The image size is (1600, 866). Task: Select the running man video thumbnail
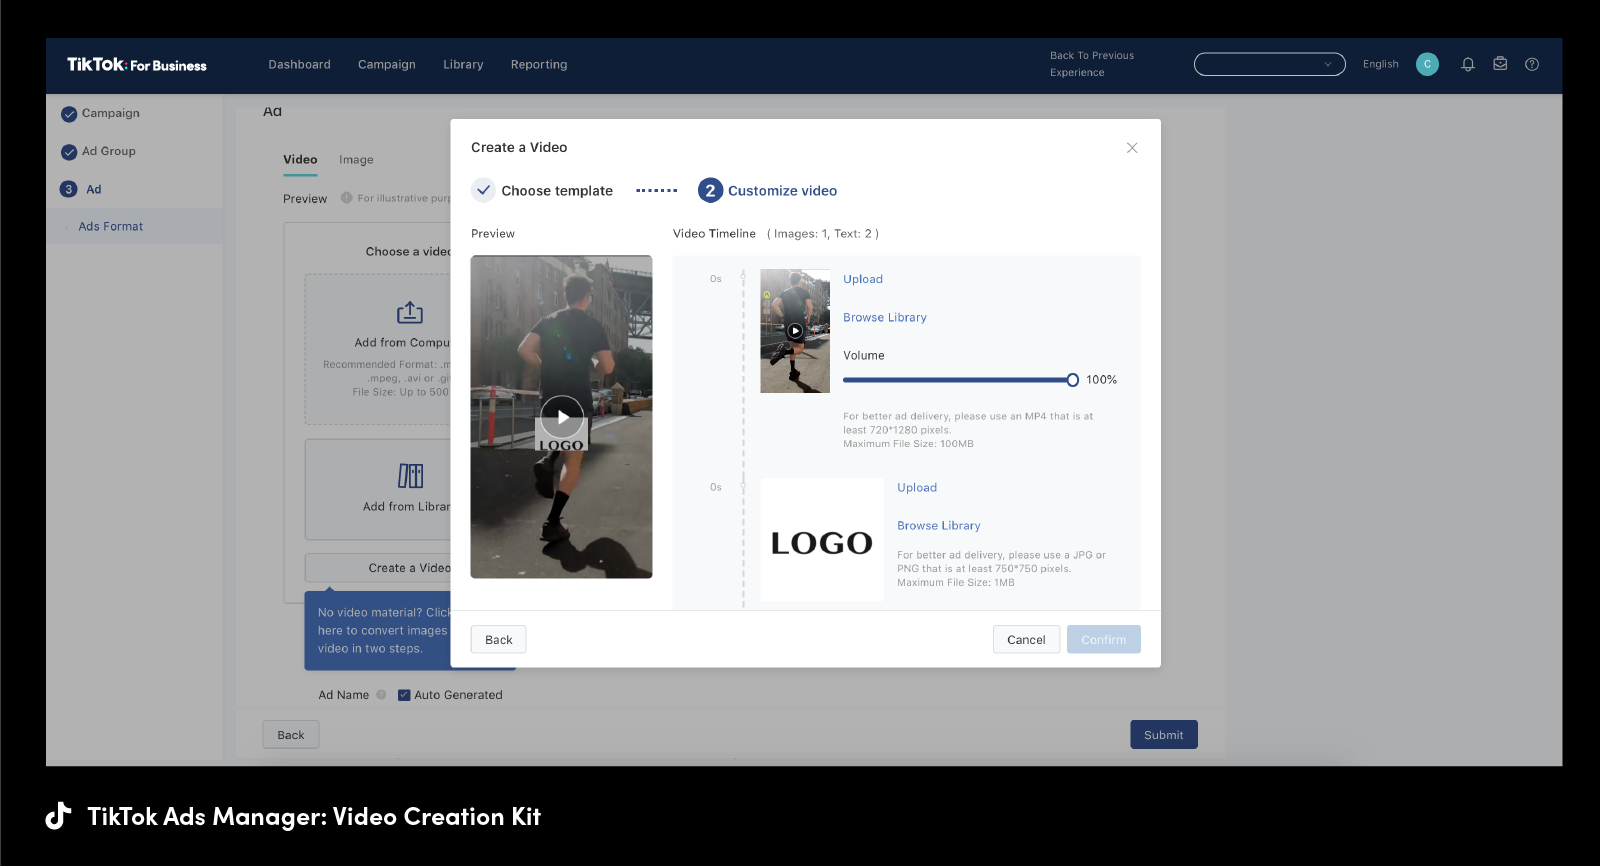point(795,331)
